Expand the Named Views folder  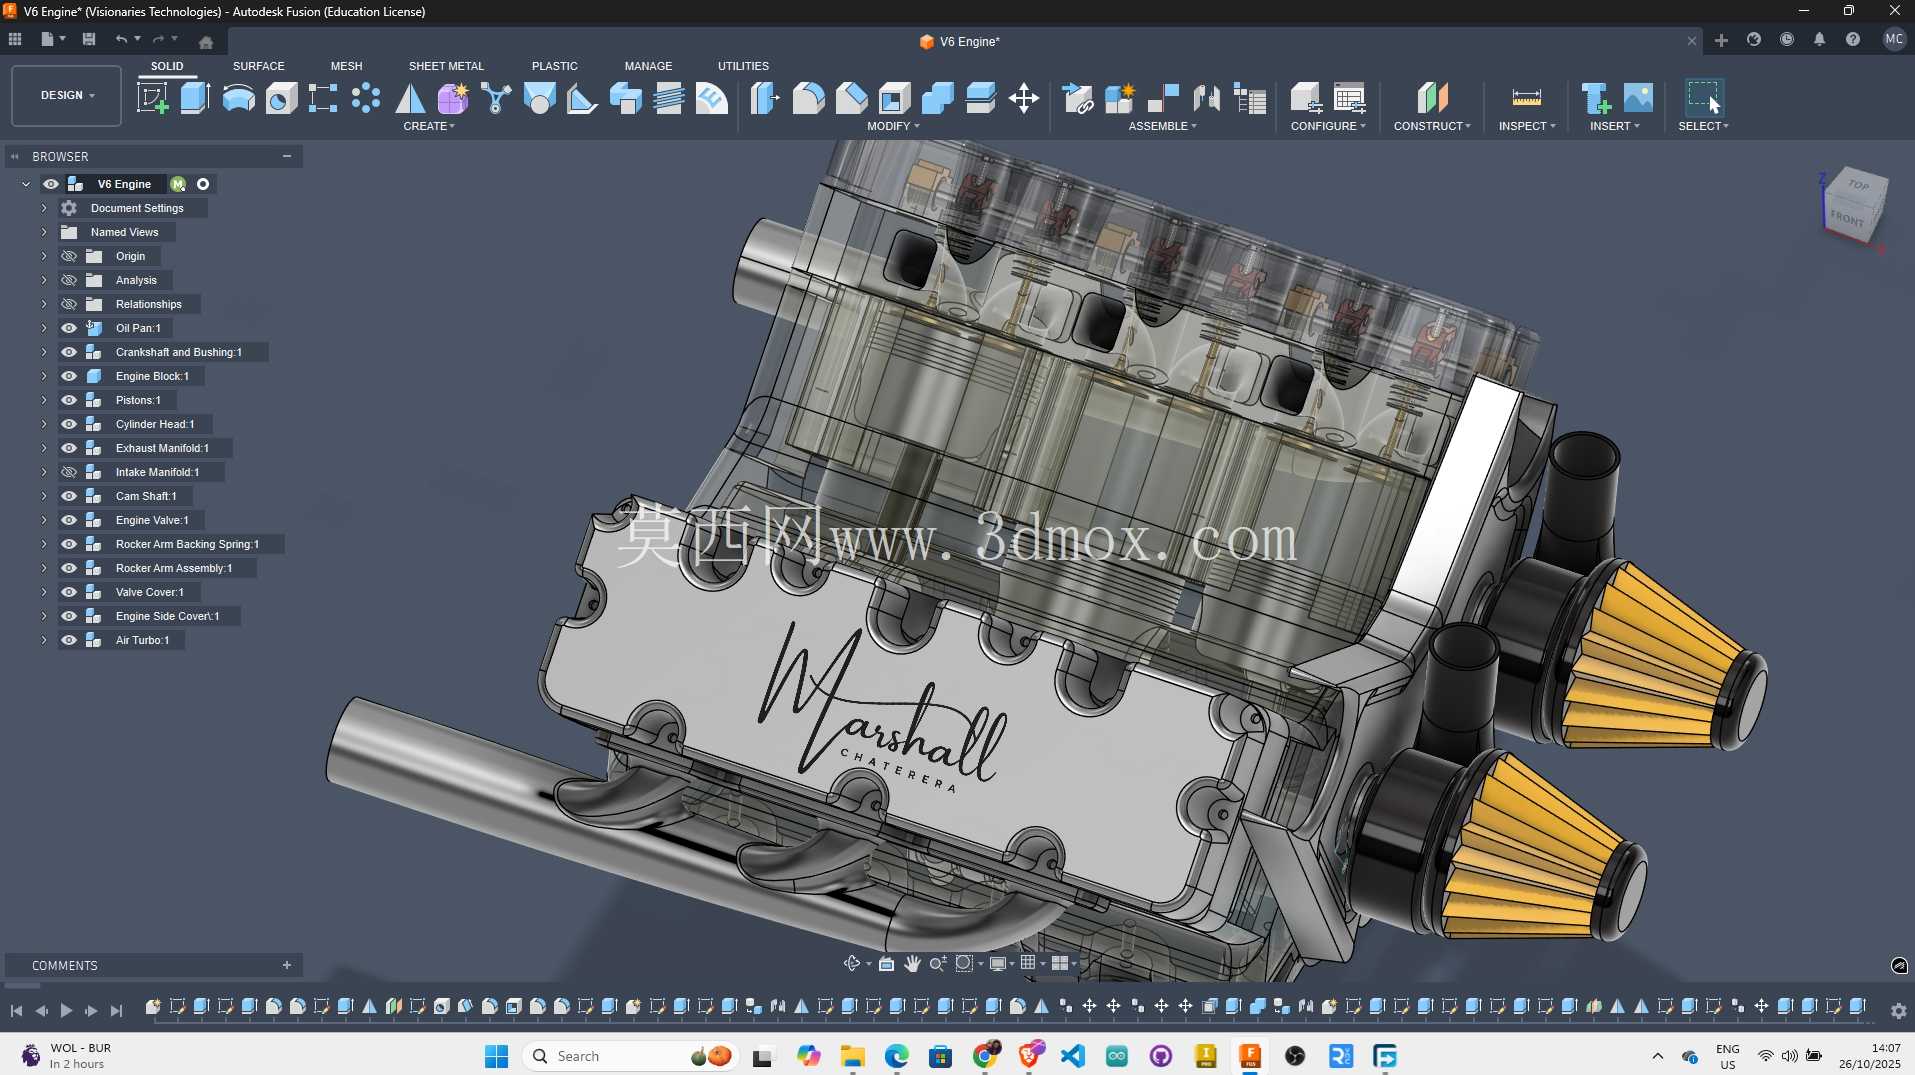click(x=44, y=232)
